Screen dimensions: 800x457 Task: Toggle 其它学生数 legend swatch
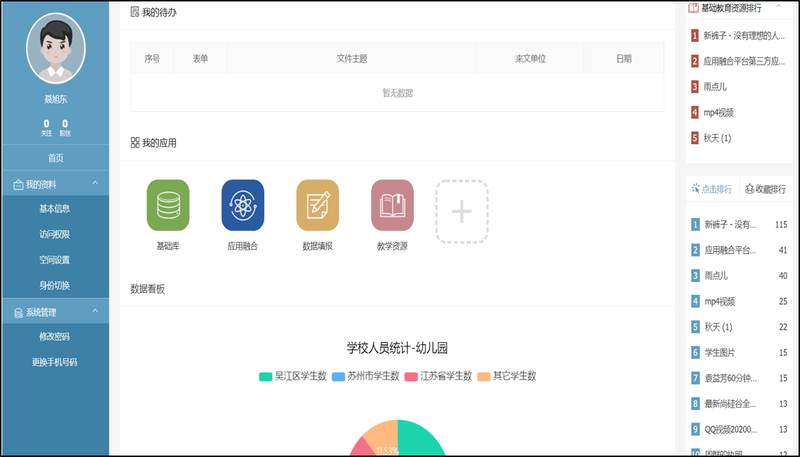pyautogui.click(x=484, y=377)
